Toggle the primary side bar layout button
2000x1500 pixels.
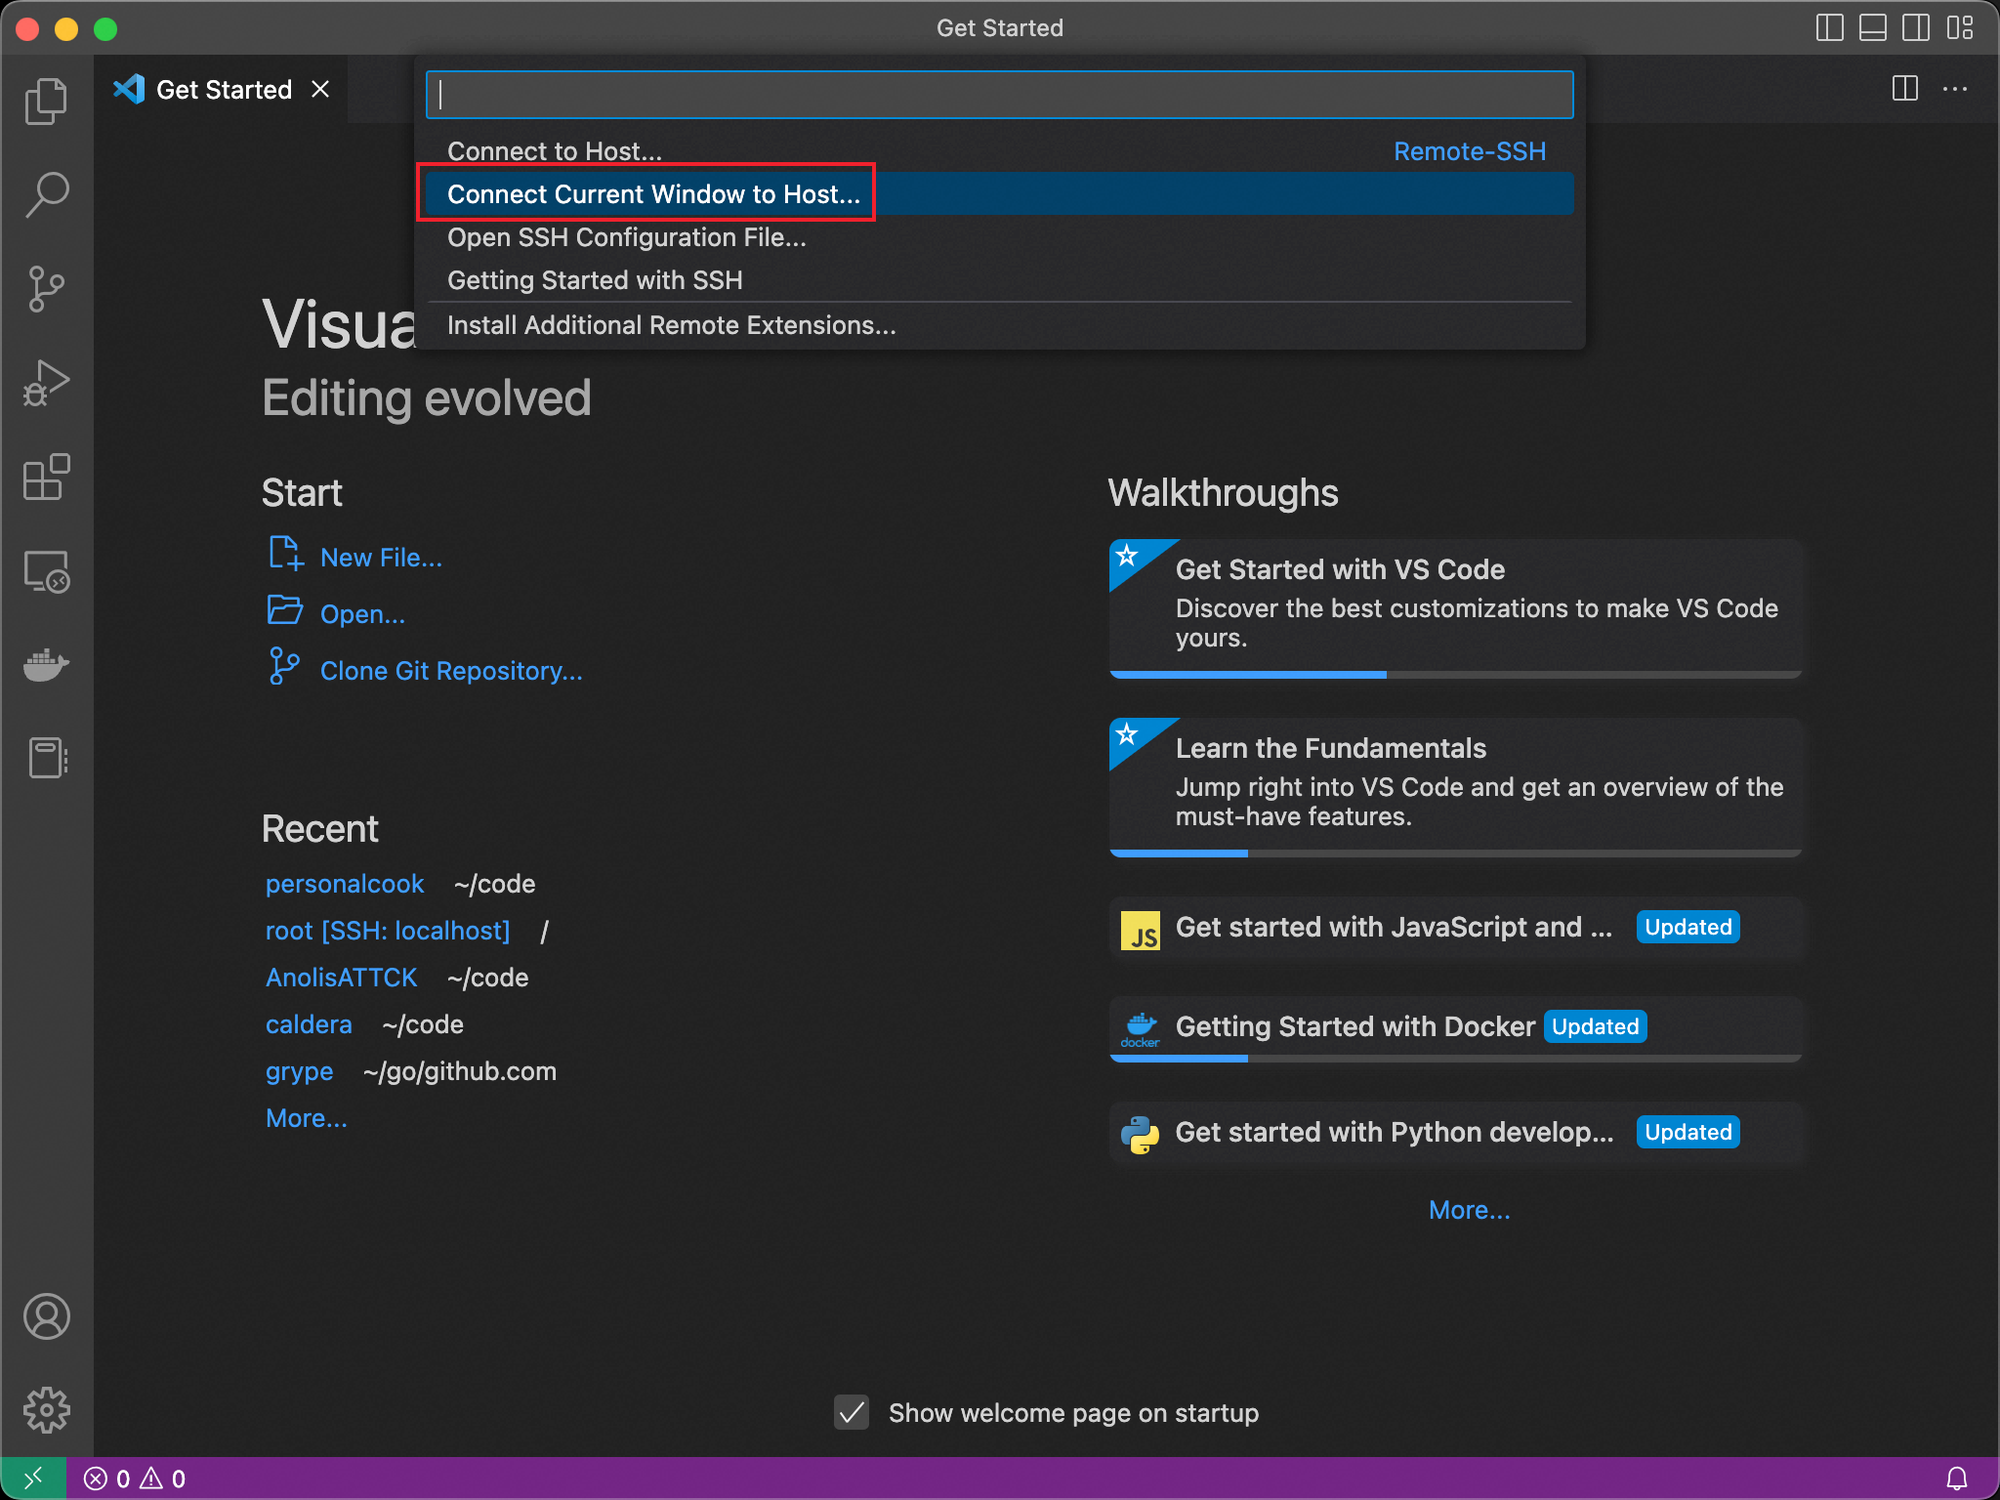pos(1829,28)
